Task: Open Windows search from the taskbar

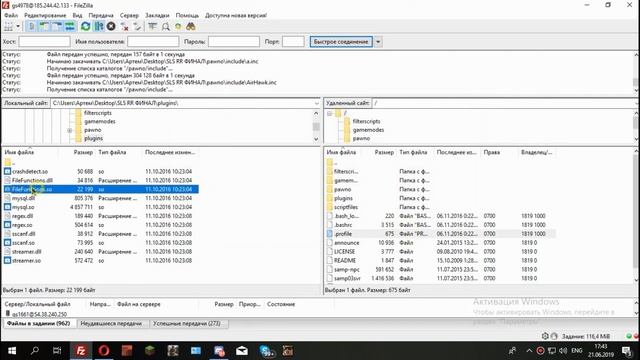Action: (35, 351)
